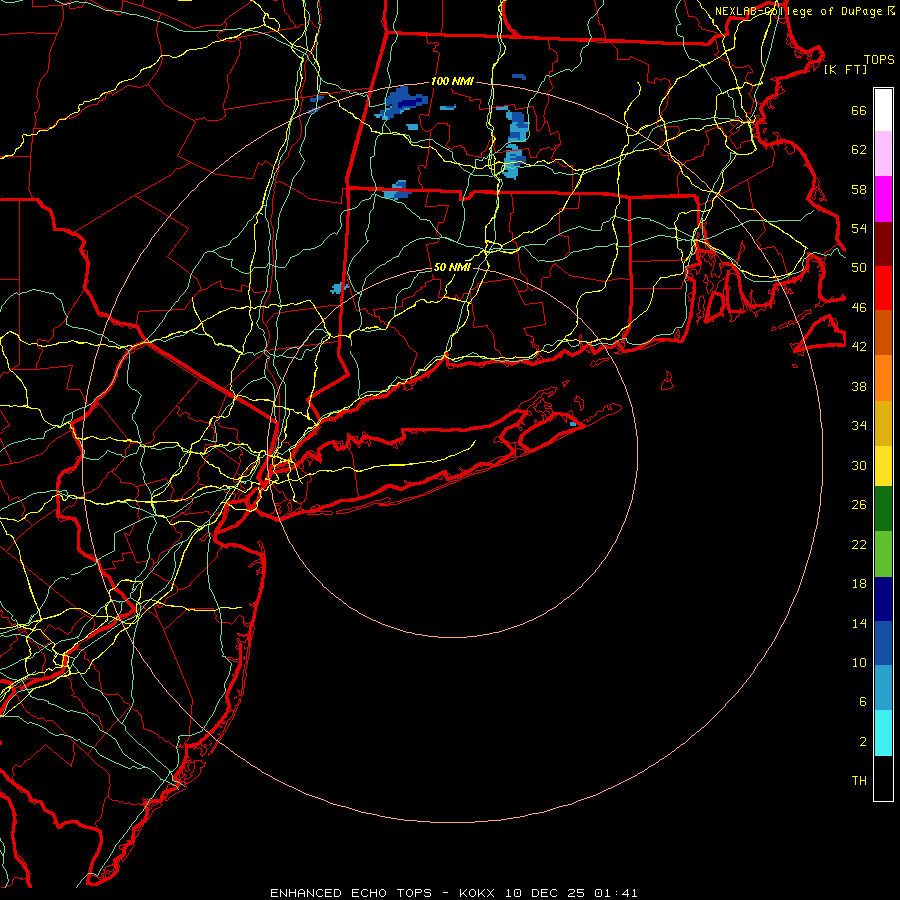Click the legend value 66
This screenshot has width=900, height=900.
pos(859,110)
